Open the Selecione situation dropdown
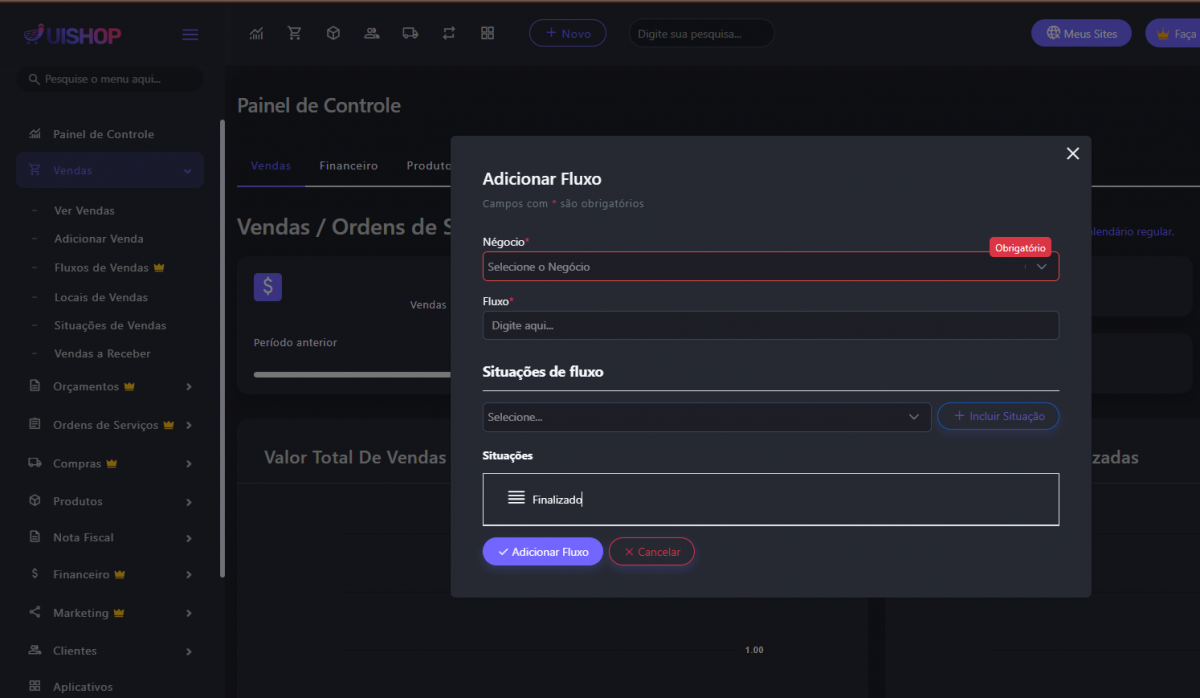 point(705,417)
